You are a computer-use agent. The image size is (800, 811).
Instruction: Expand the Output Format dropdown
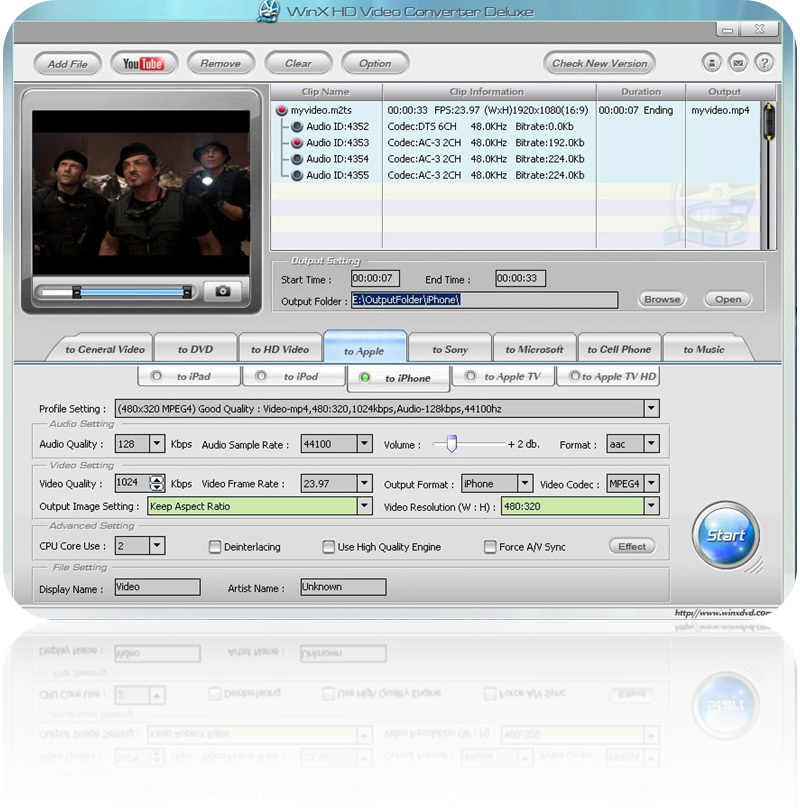pos(525,484)
